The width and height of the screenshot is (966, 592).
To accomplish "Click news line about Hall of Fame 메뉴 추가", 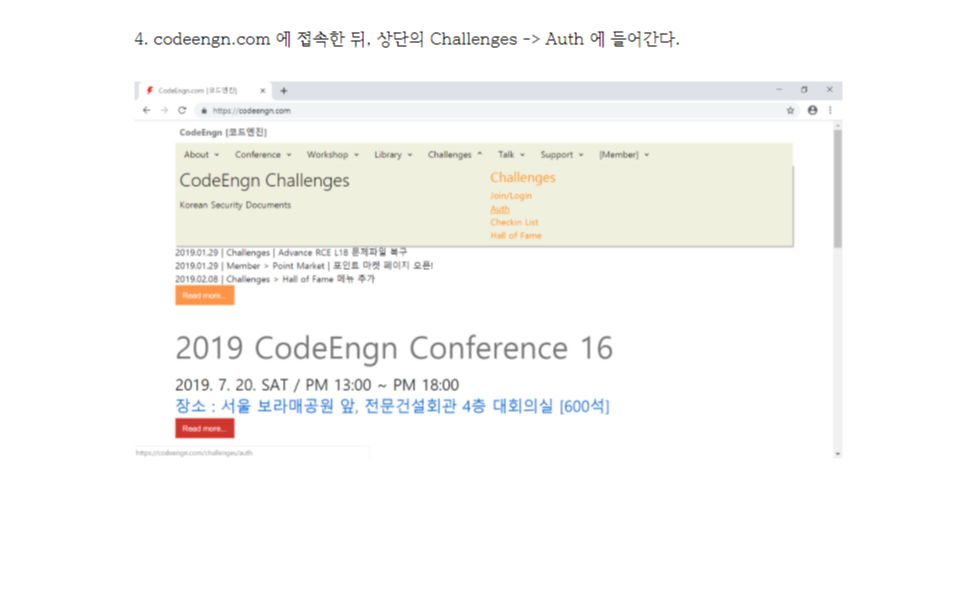I will (x=275, y=279).
